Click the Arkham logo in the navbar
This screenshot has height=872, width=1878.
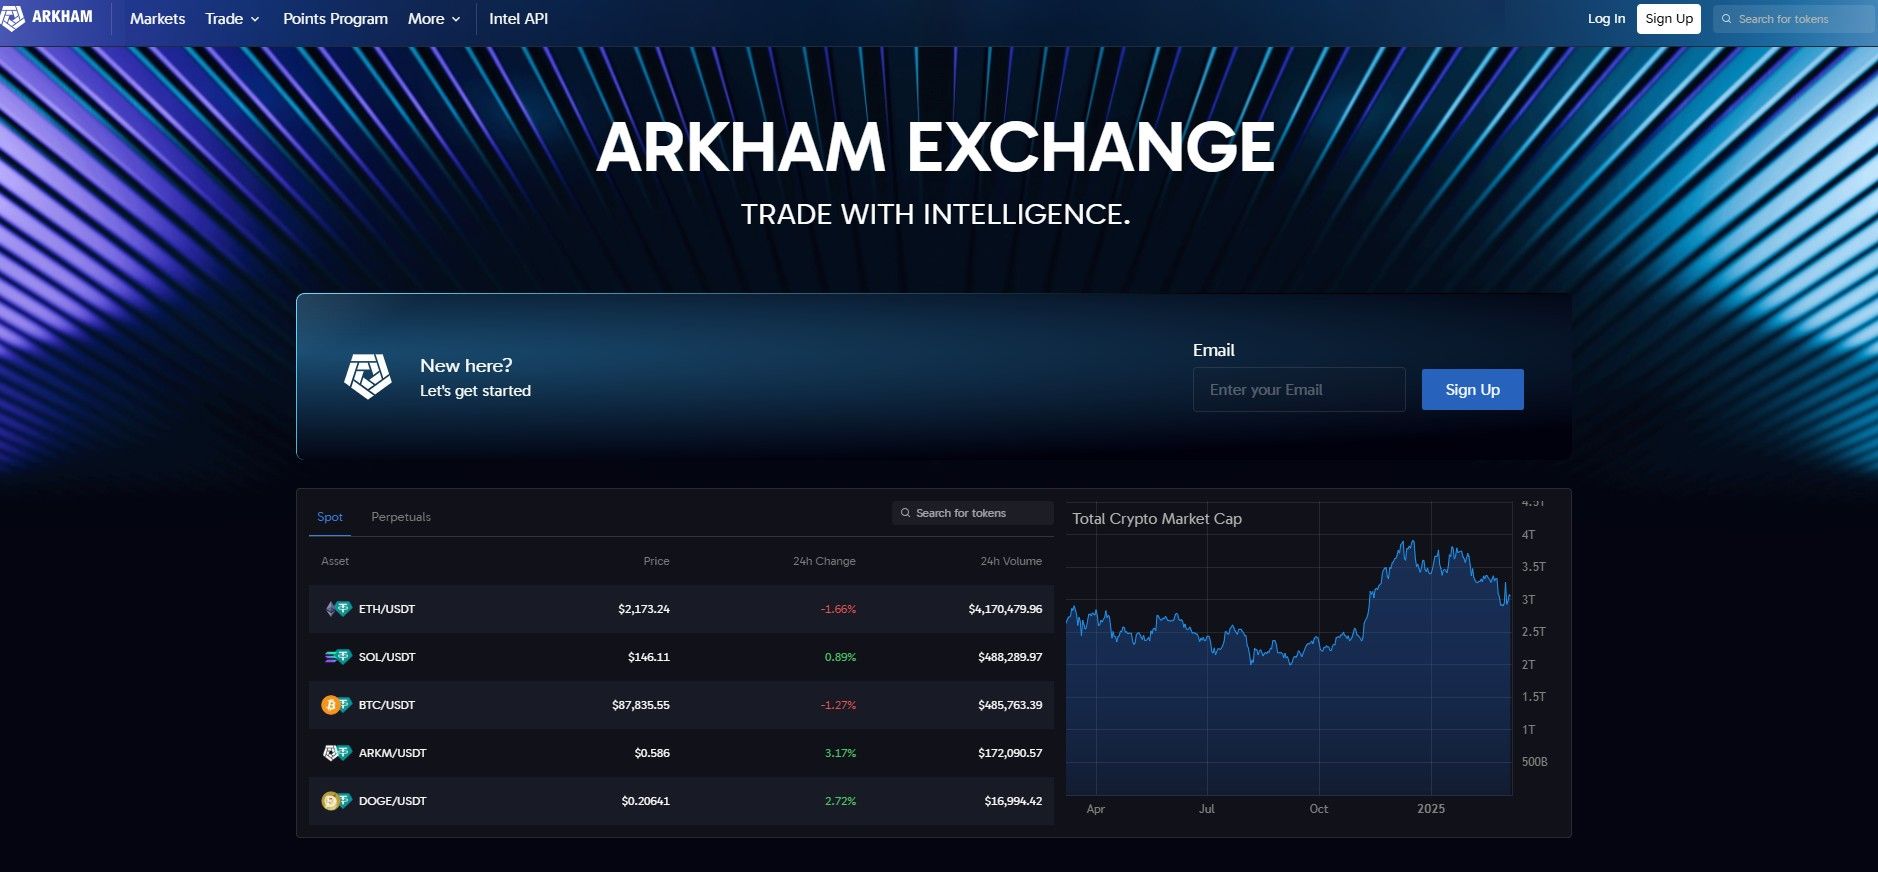tap(48, 18)
